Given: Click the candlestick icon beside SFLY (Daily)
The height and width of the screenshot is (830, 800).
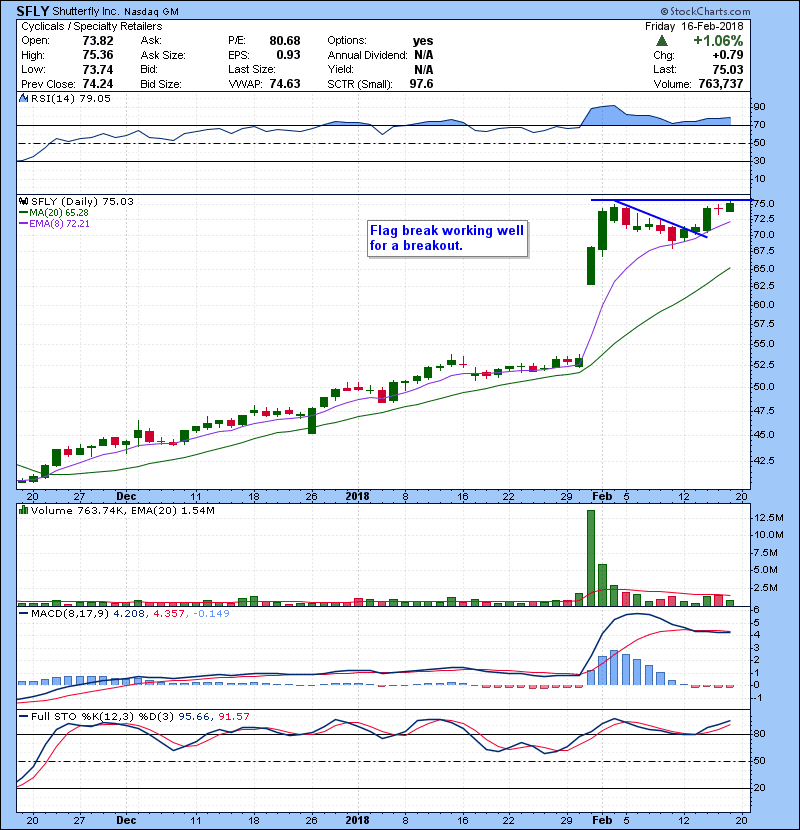Looking at the screenshot, I should [x=23, y=201].
